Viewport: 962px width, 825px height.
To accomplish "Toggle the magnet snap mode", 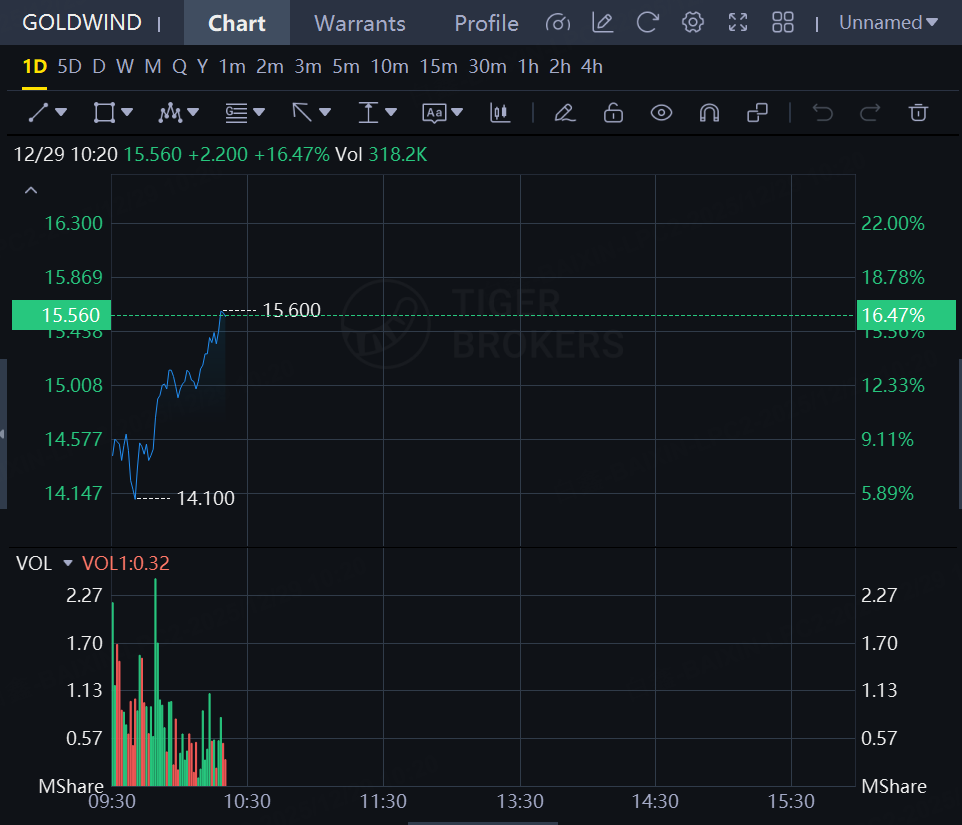I will [x=709, y=113].
